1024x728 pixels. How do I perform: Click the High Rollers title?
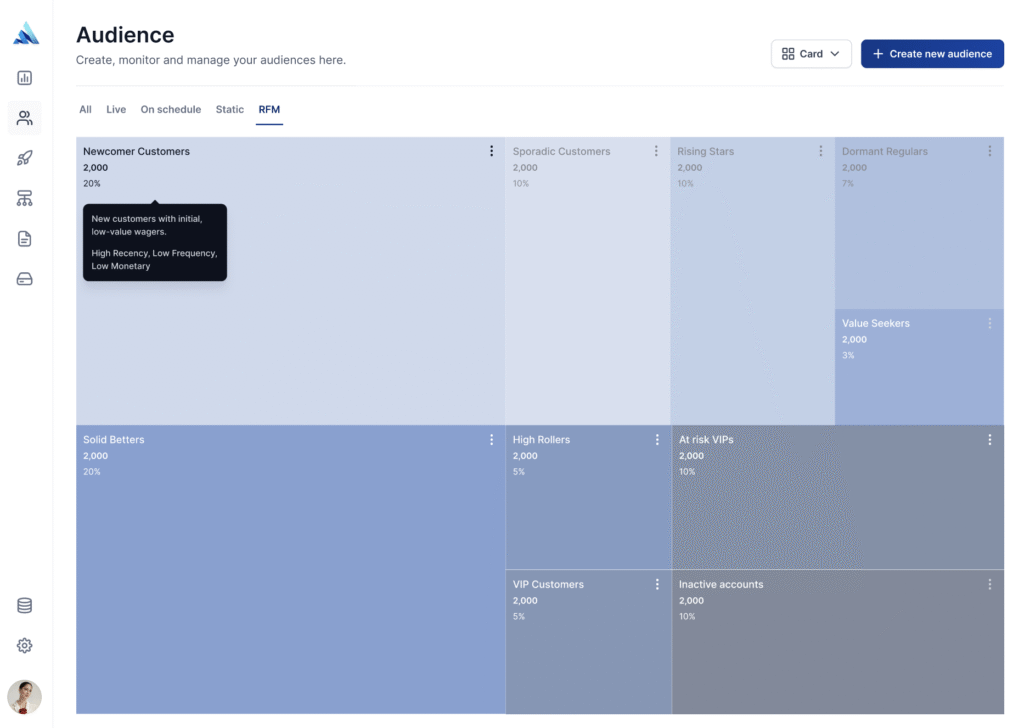pyautogui.click(x=541, y=439)
